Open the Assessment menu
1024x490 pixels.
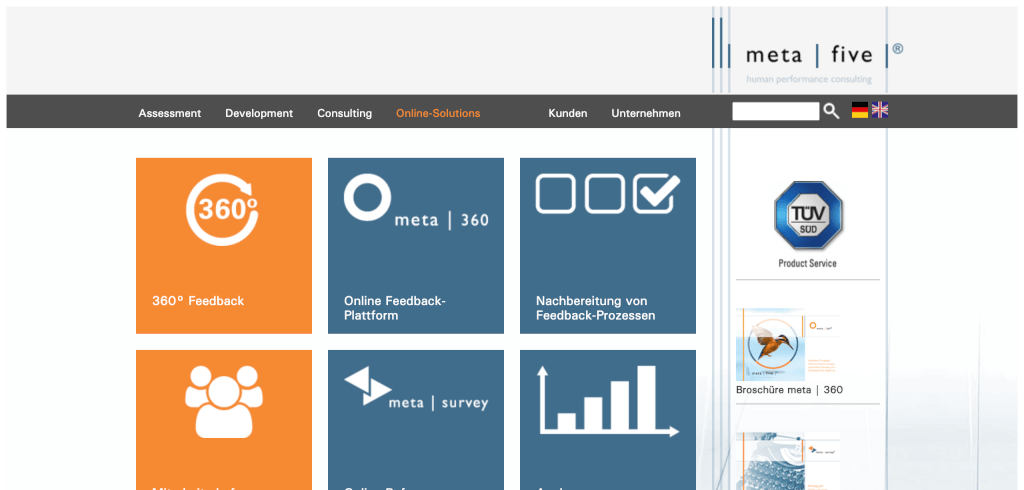170,113
